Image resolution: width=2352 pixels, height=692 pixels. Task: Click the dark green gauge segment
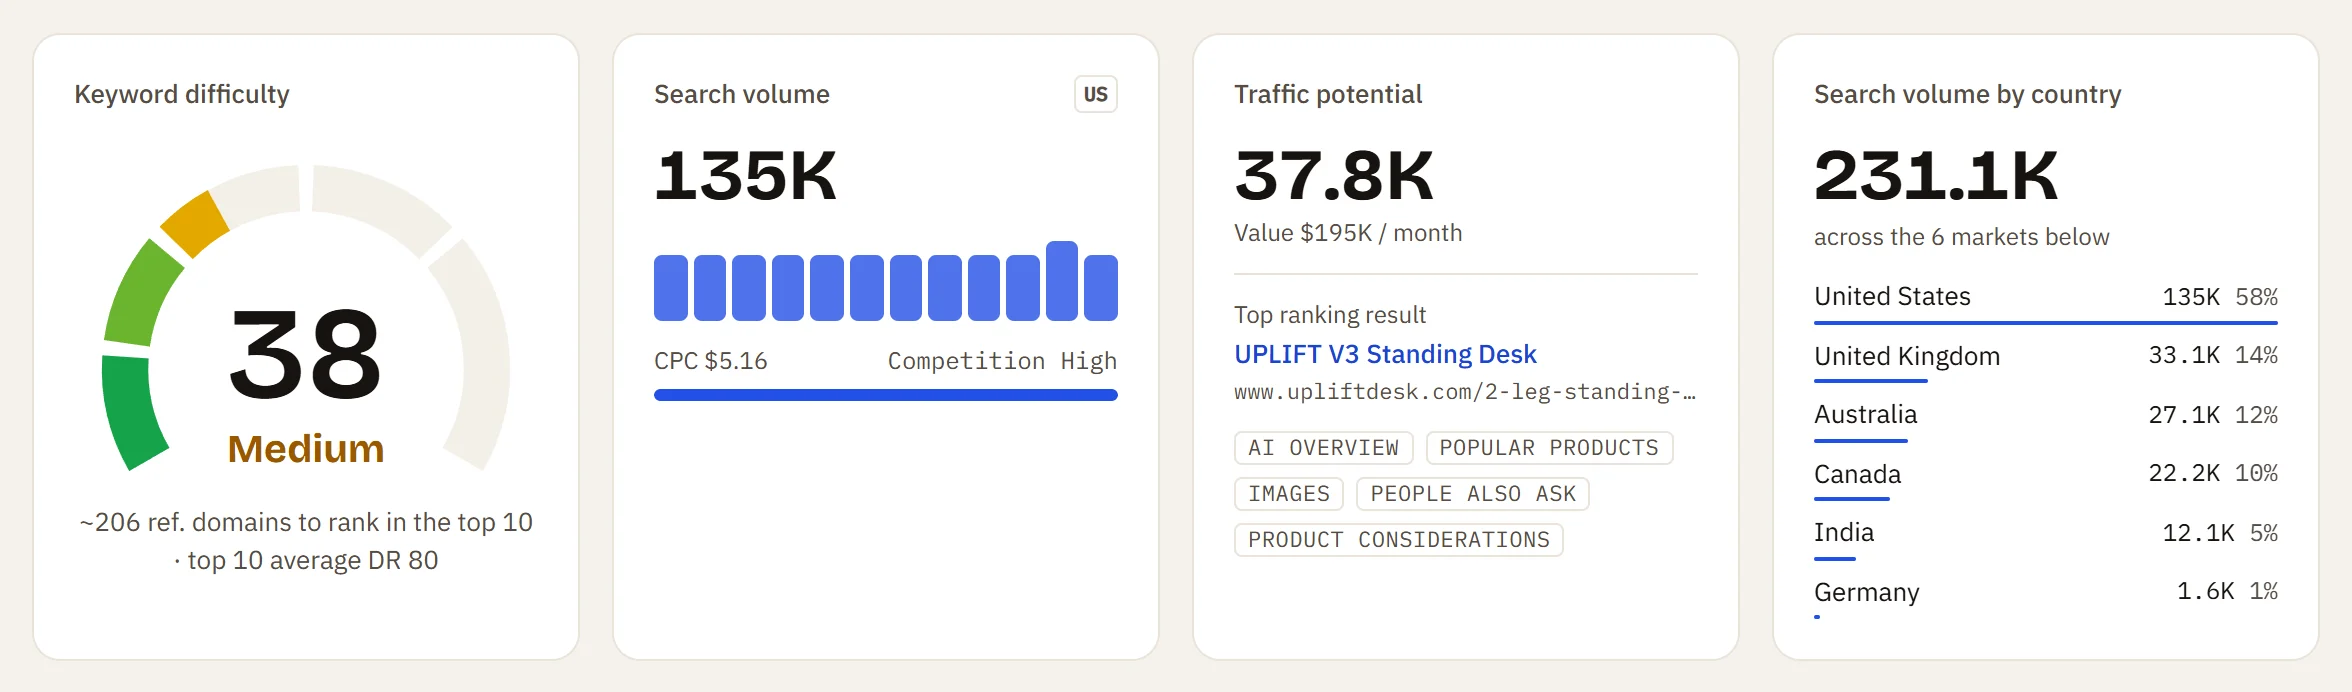(131, 412)
